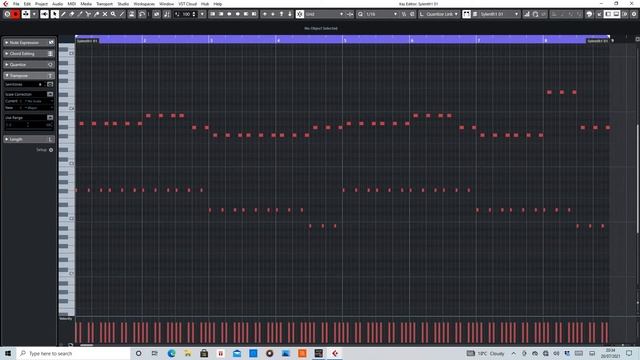Toggle the Scale Correction switch

(x=50, y=94)
